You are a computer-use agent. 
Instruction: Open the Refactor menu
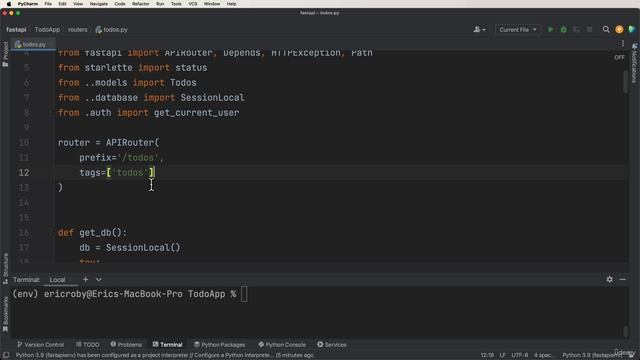pos(141,4)
